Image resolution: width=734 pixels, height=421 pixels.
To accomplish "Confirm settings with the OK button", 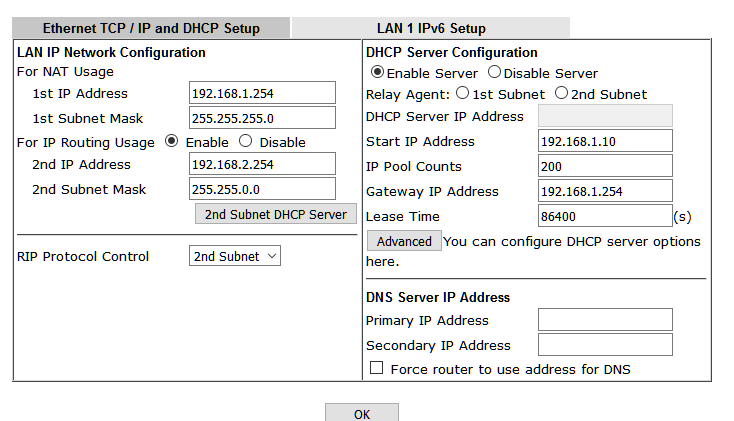I will pos(362,413).
